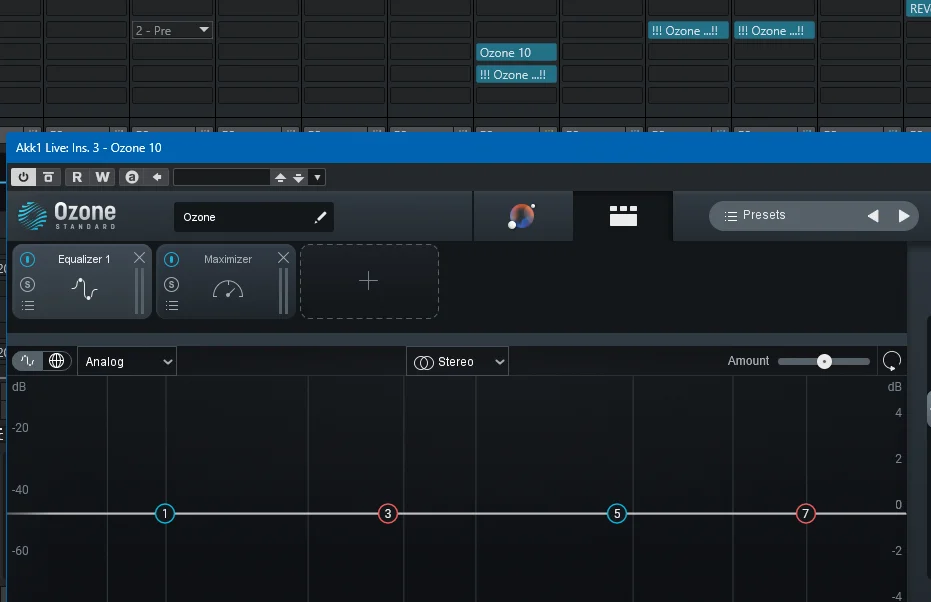Image resolution: width=931 pixels, height=602 pixels.
Task: Select the Maximizer gauge icon
Action: 228,289
